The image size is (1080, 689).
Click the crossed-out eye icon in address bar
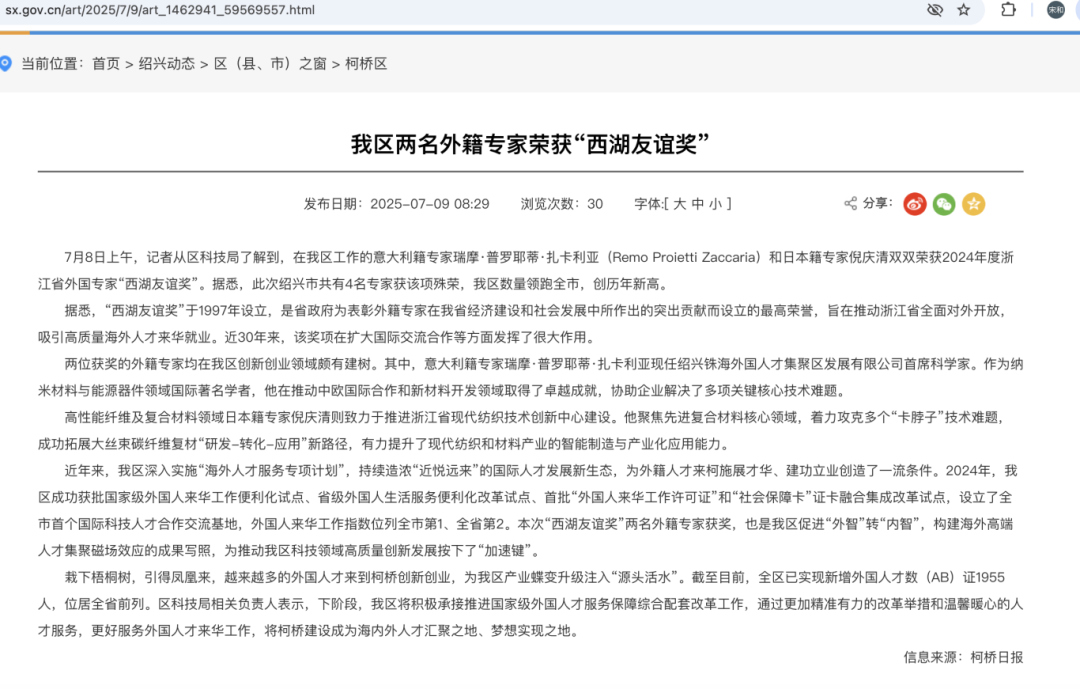pyautogui.click(x=935, y=10)
